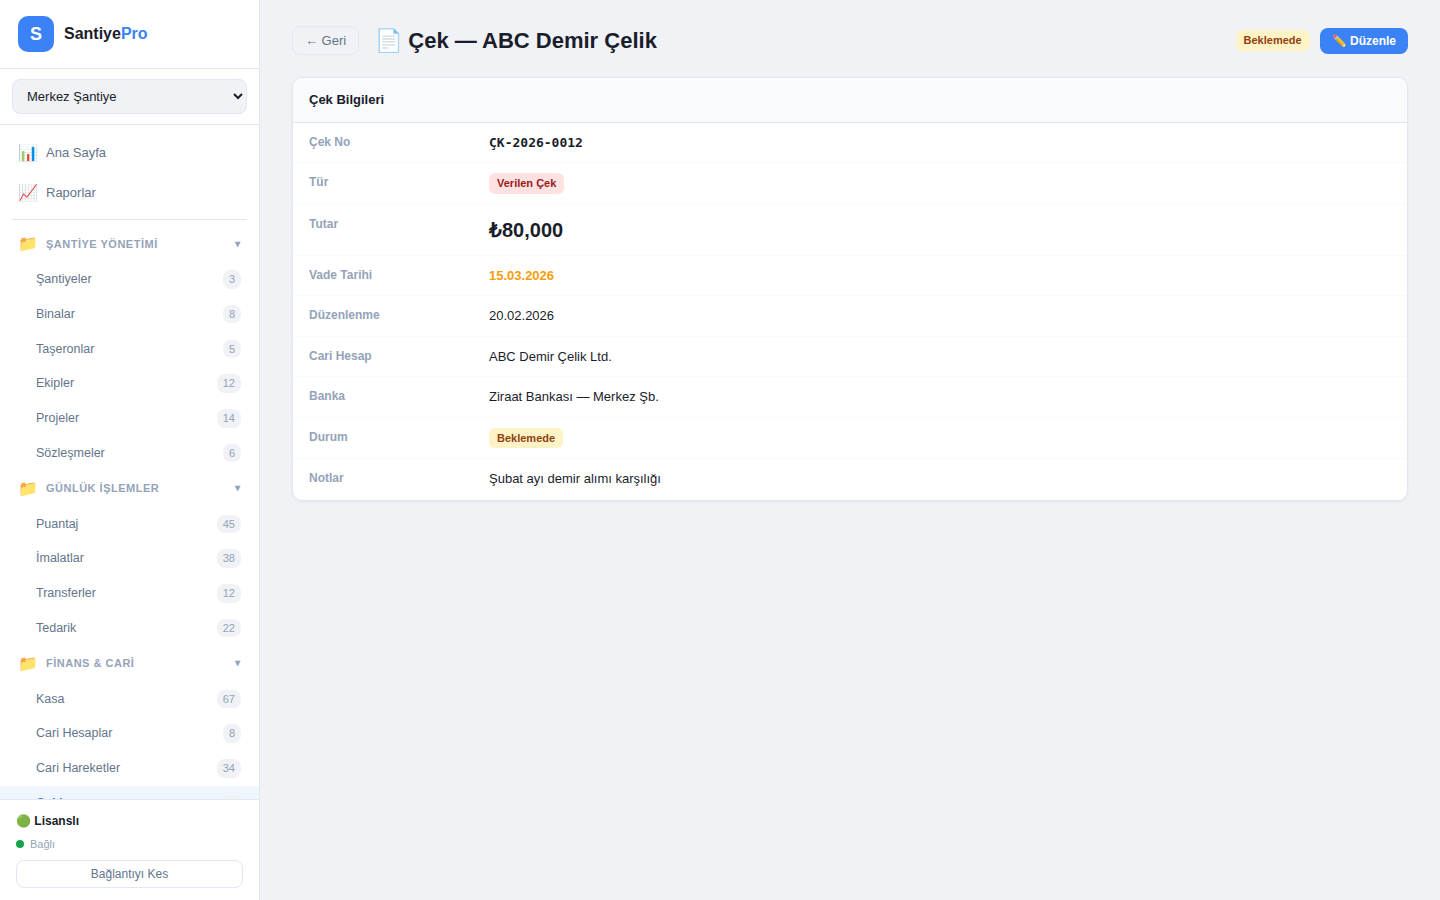Collapse the Finans & Cari section arrow
This screenshot has width=1440, height=900.
click(237, 663)
